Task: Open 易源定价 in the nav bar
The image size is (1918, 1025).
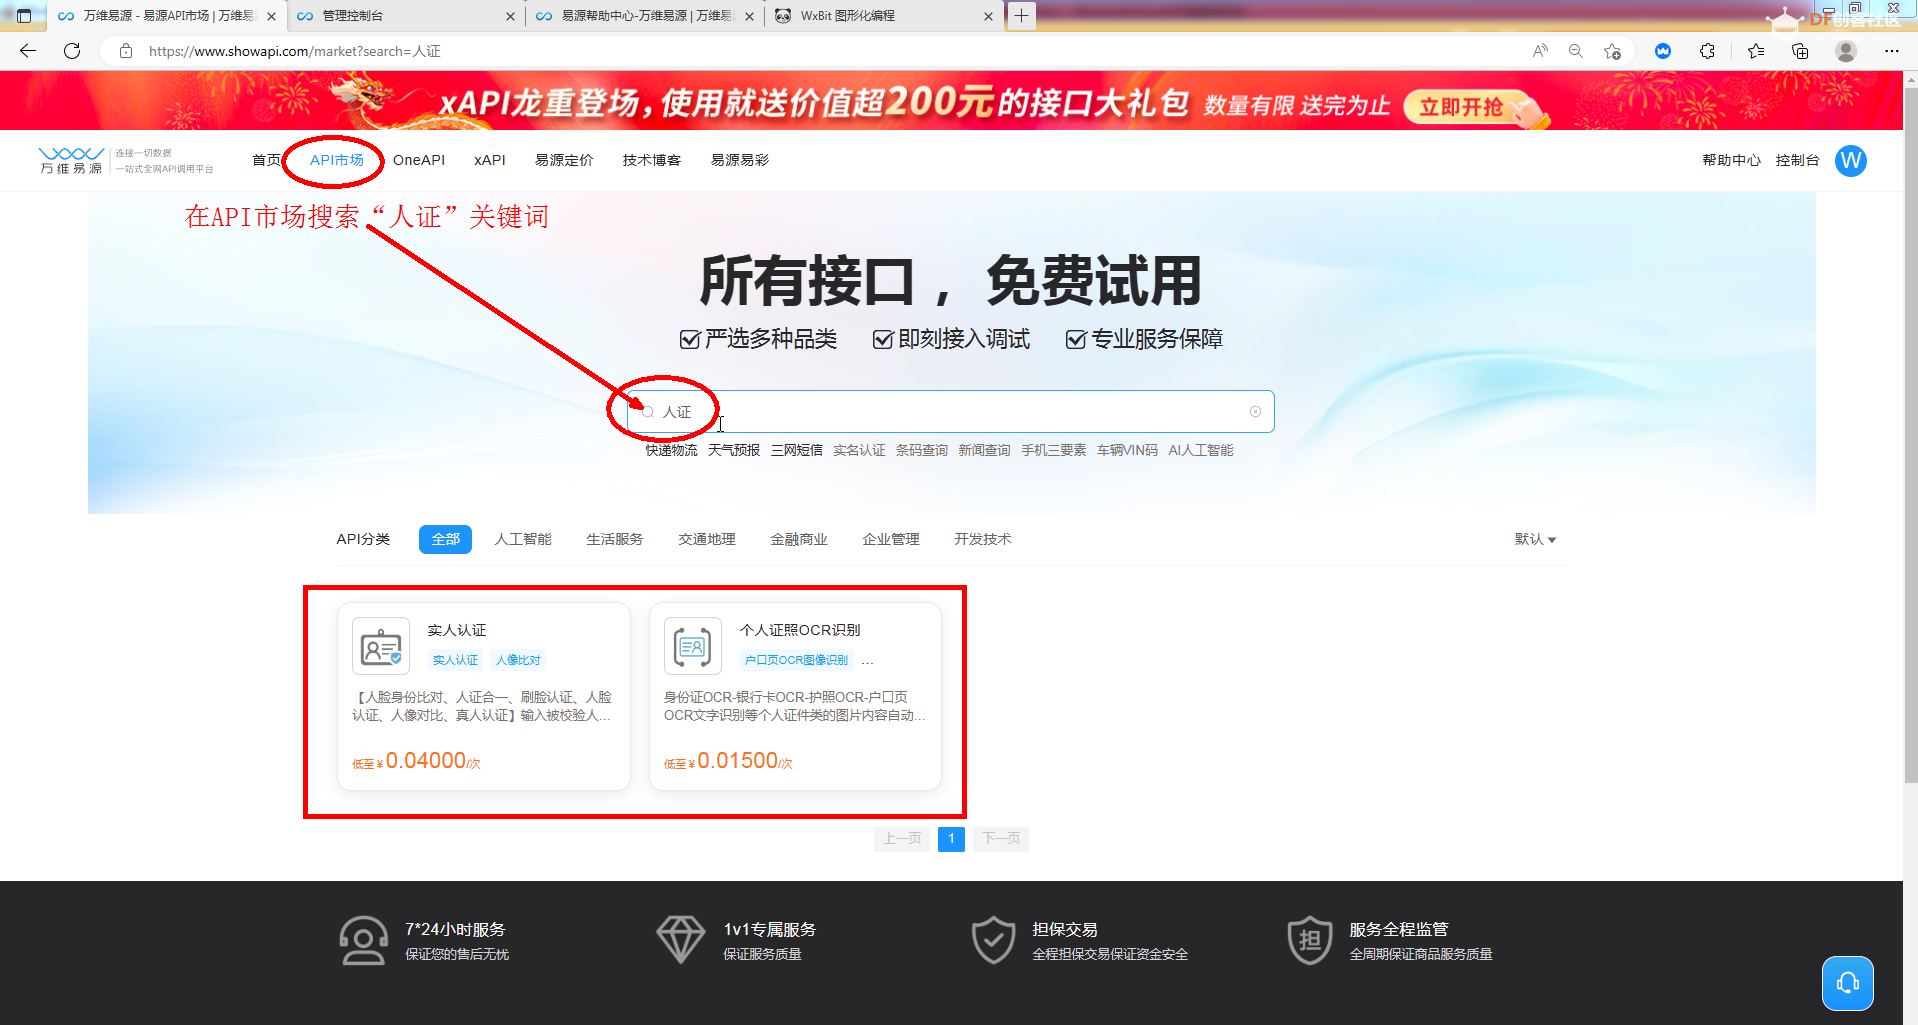Action: pos(564,160)
